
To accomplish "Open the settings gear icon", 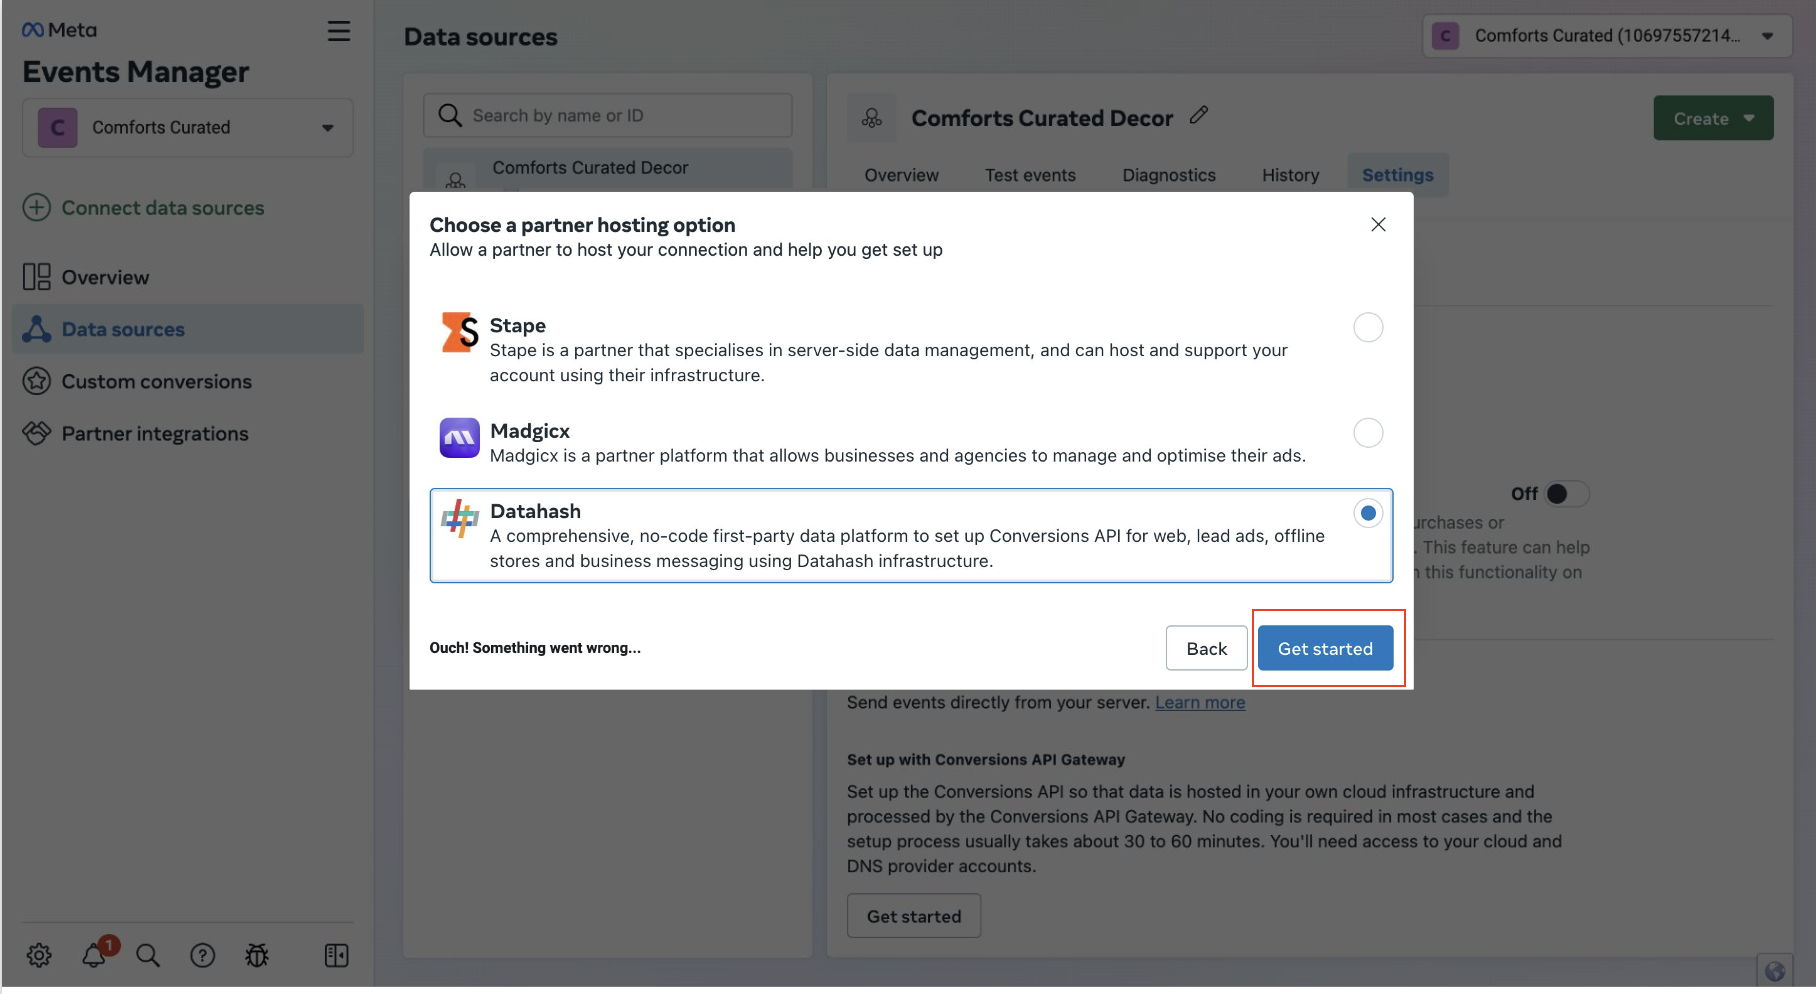I will 39,955.
